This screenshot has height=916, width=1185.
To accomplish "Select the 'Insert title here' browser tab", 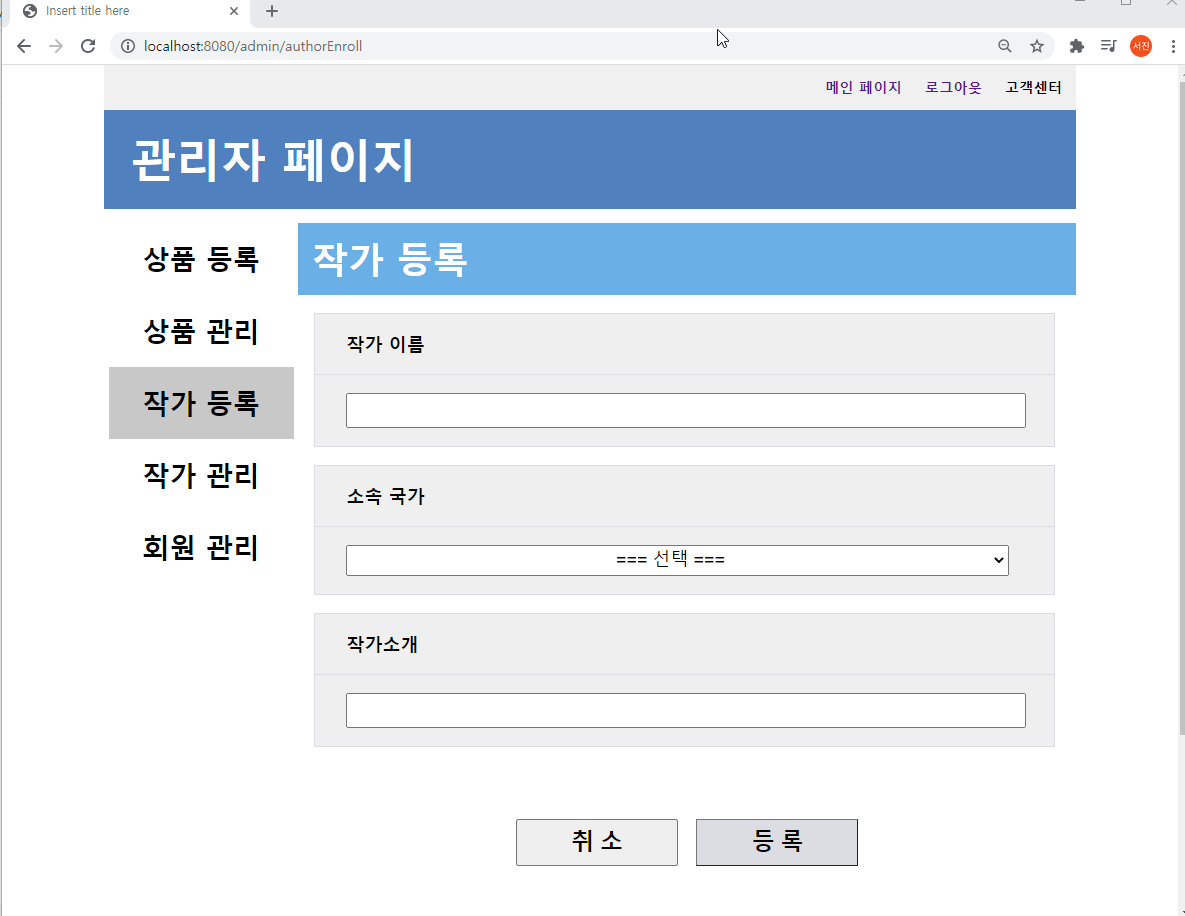I will tap(128, 11).
